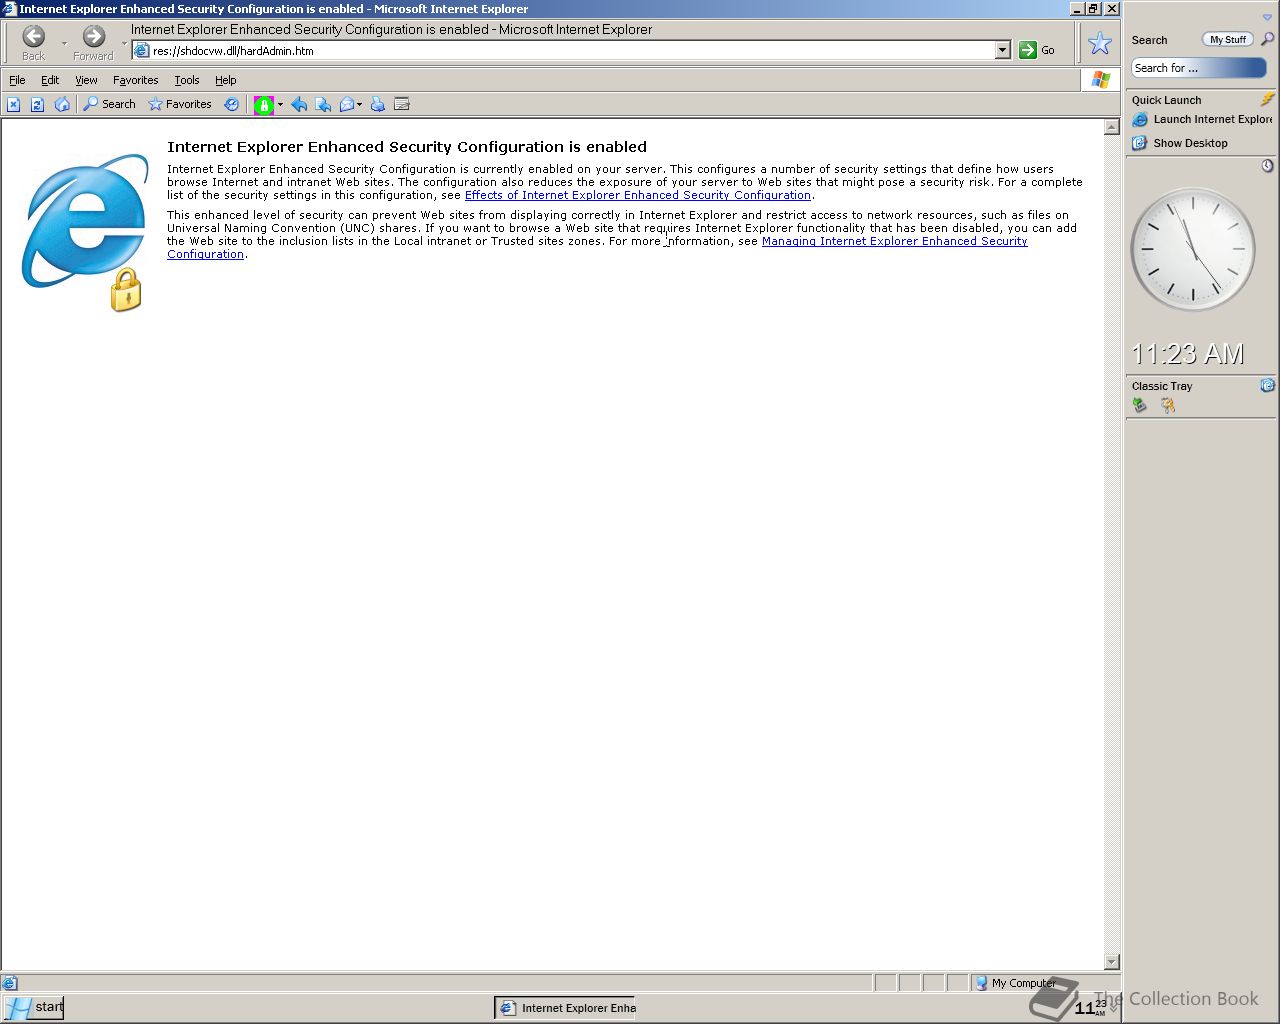The height and width of the screenshot is (1024, 1280).
Task: Open the Mail icon dropdown arrow
Action: coord(360,104)
